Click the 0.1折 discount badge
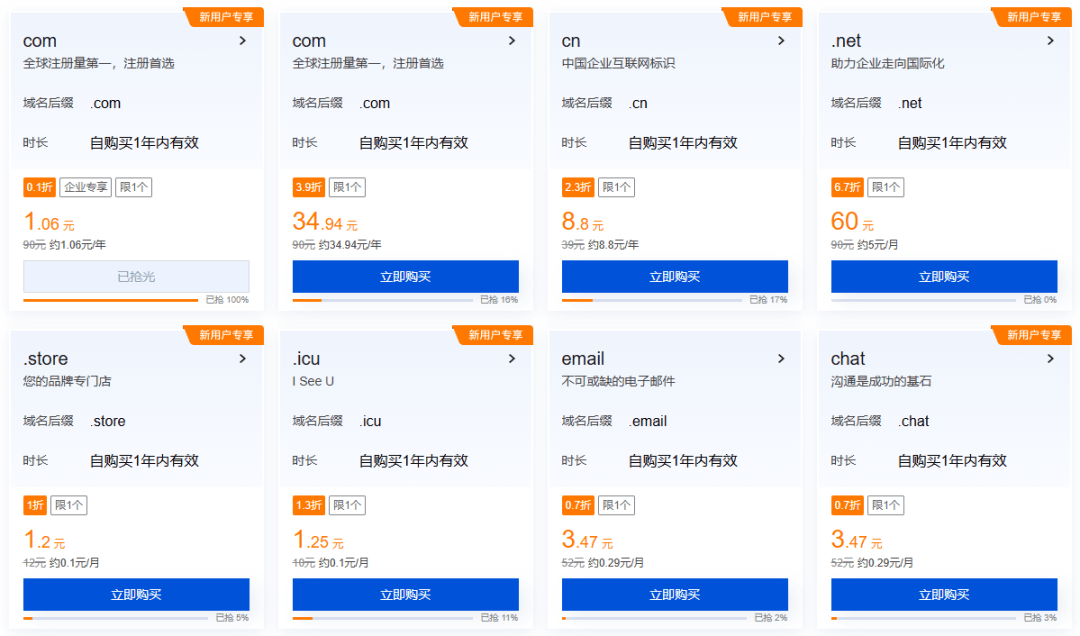 point(40,187)
